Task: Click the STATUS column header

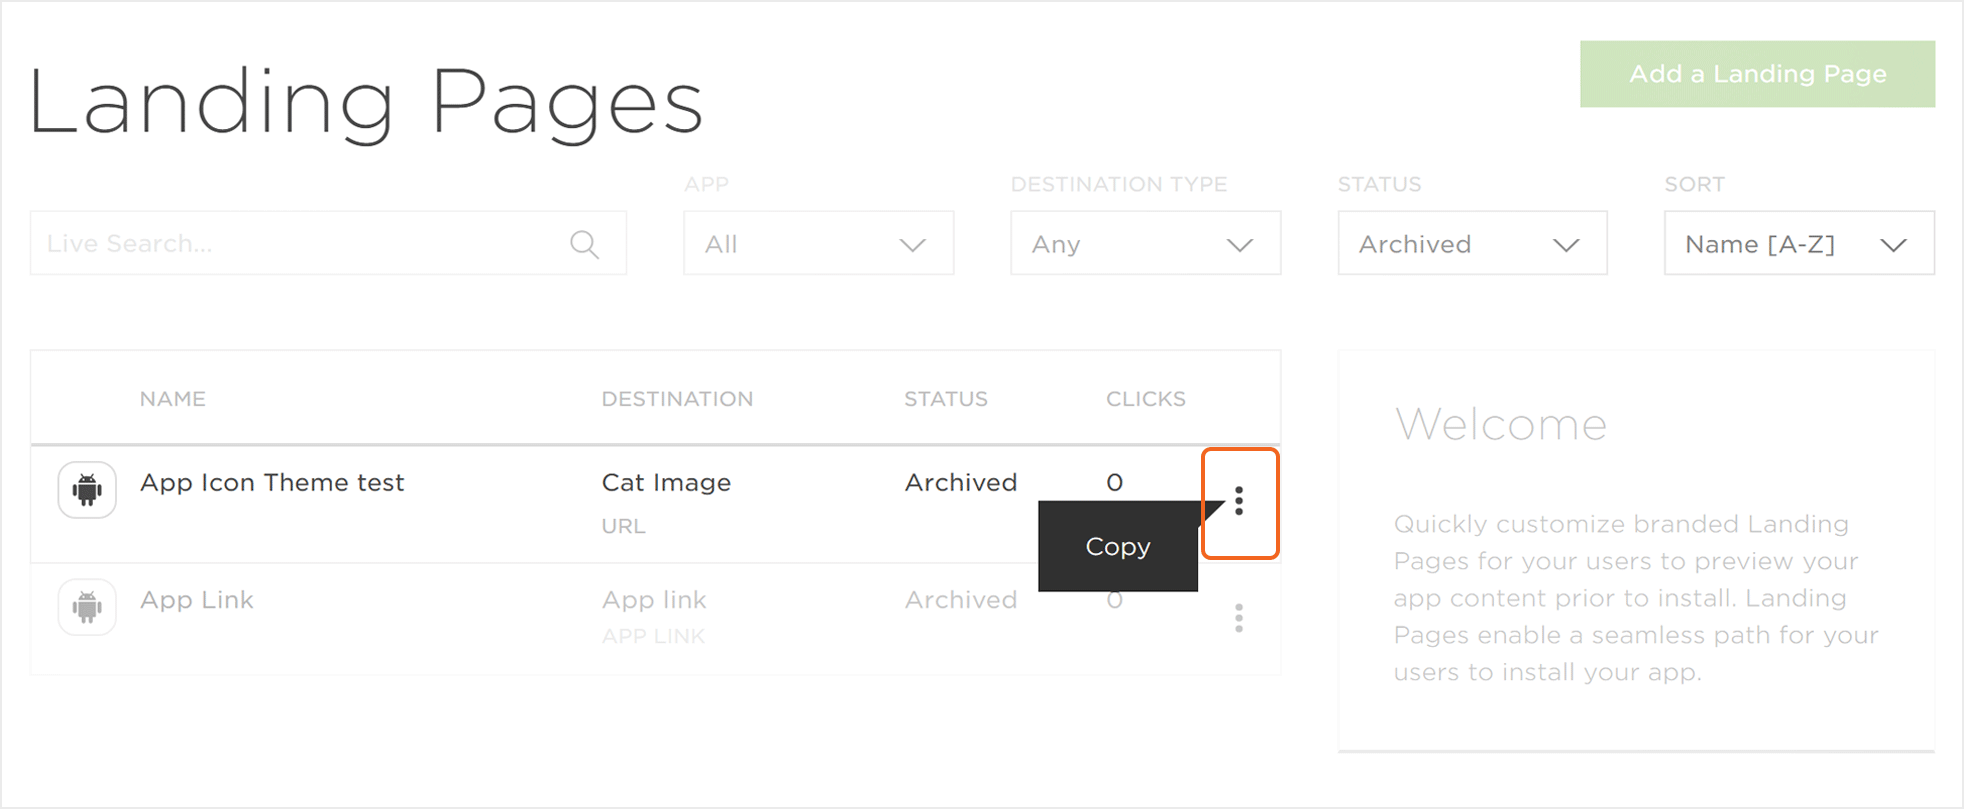Action: coord(945,399)
